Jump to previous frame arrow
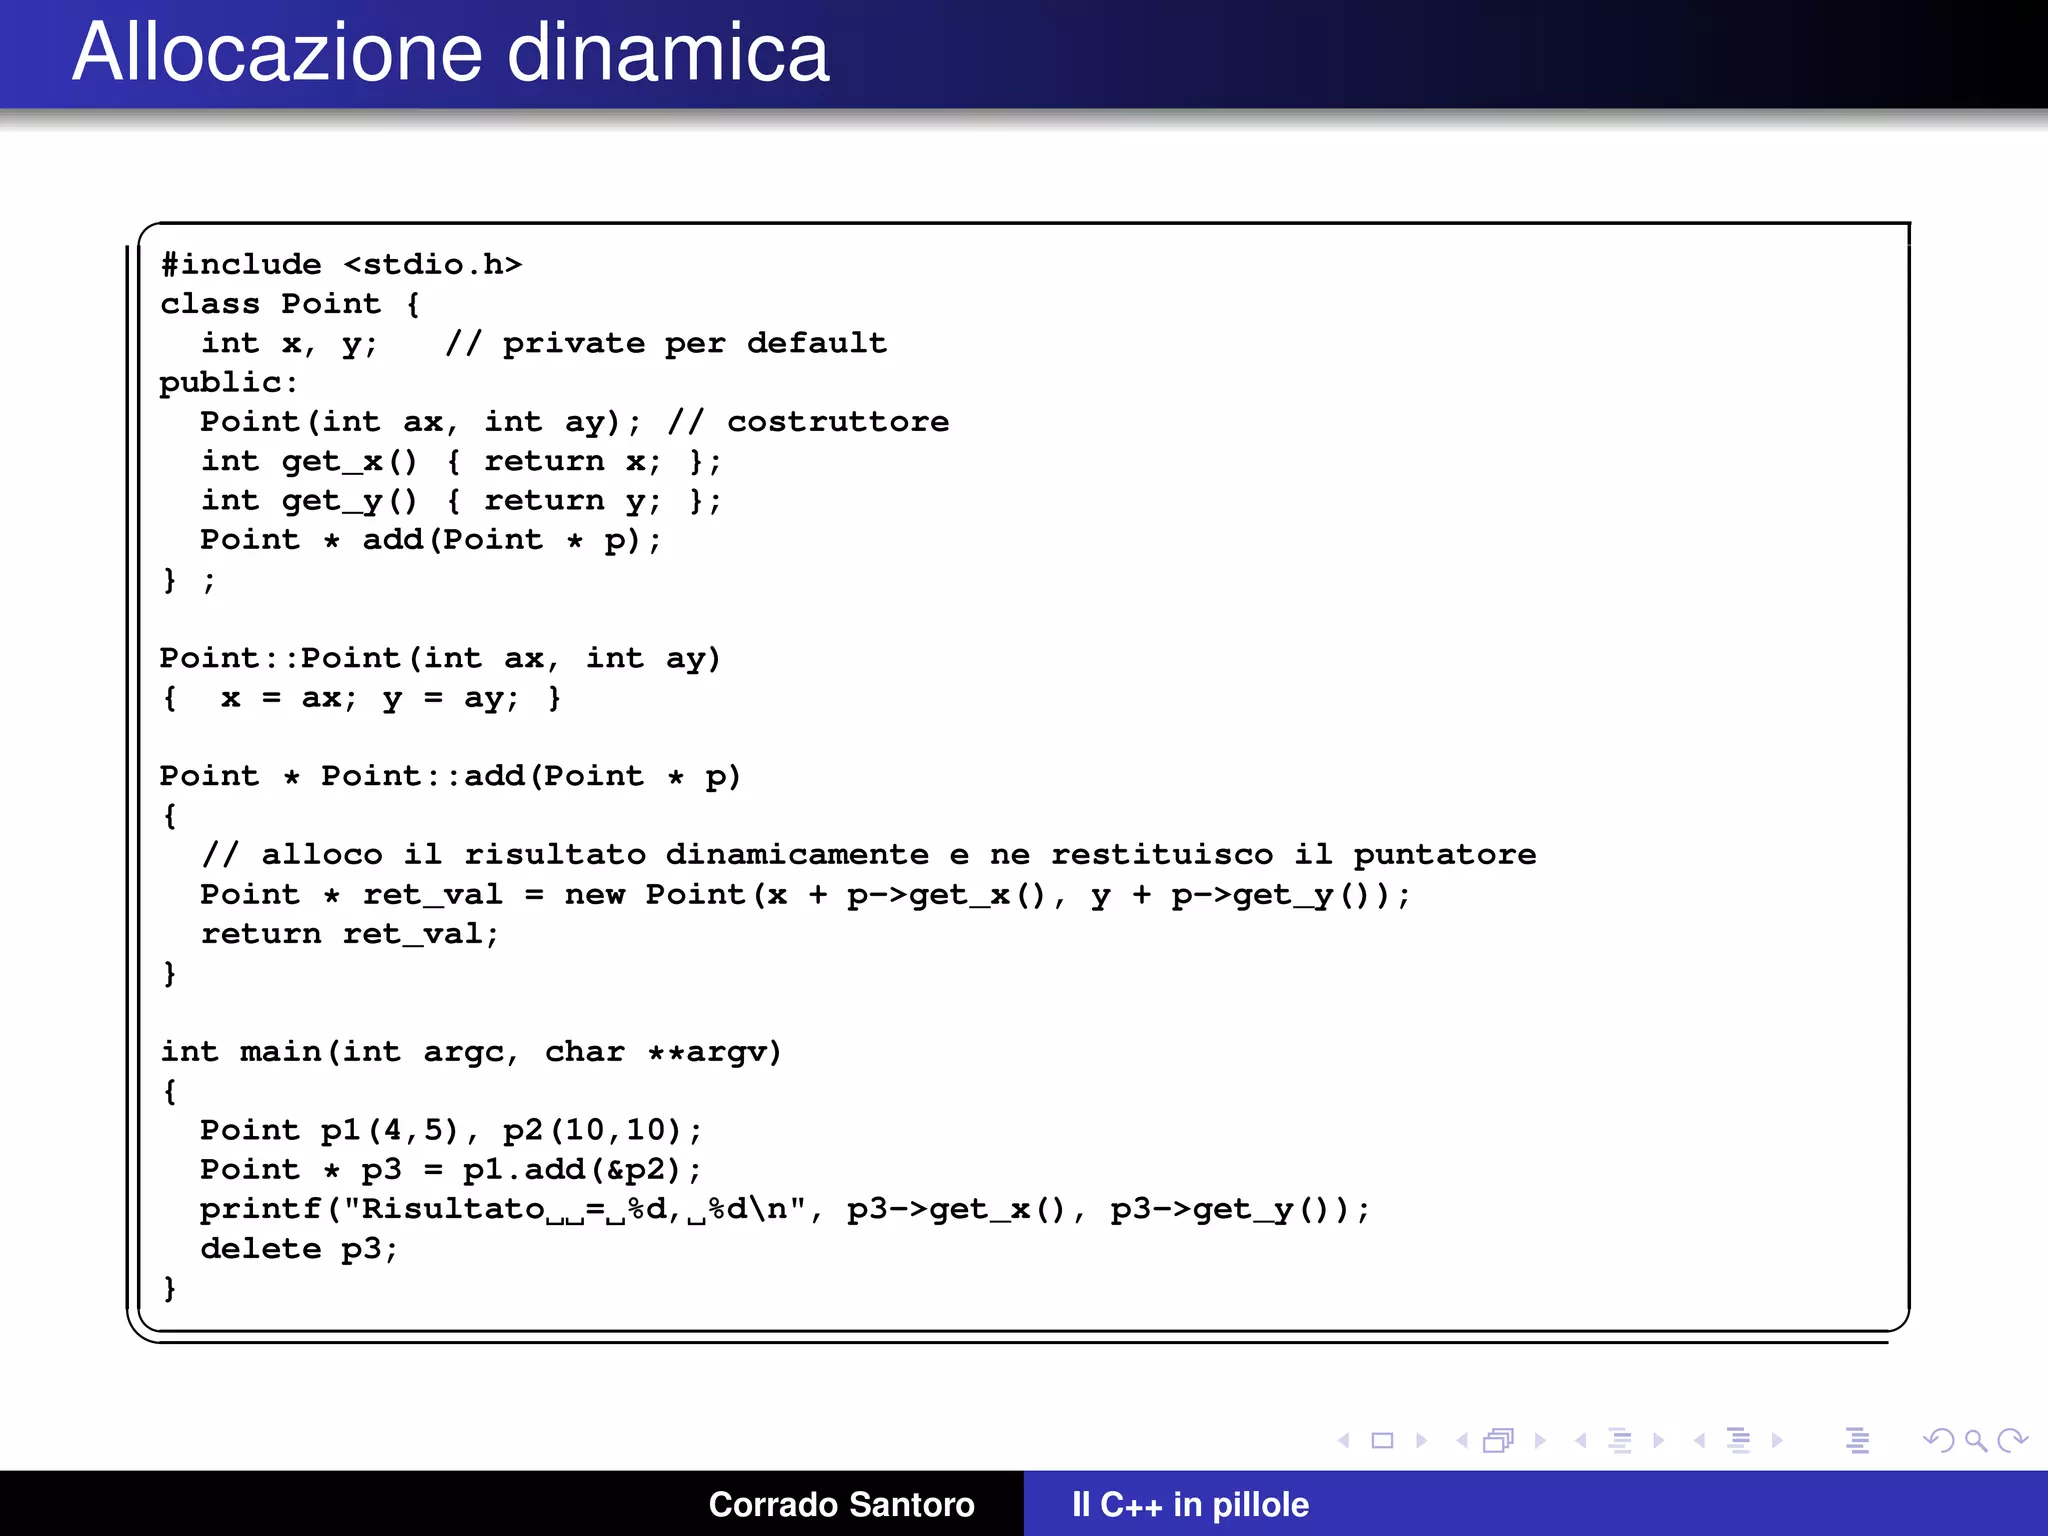The width and height of the screenshot is (2048, 1536). (1462, 1441)
